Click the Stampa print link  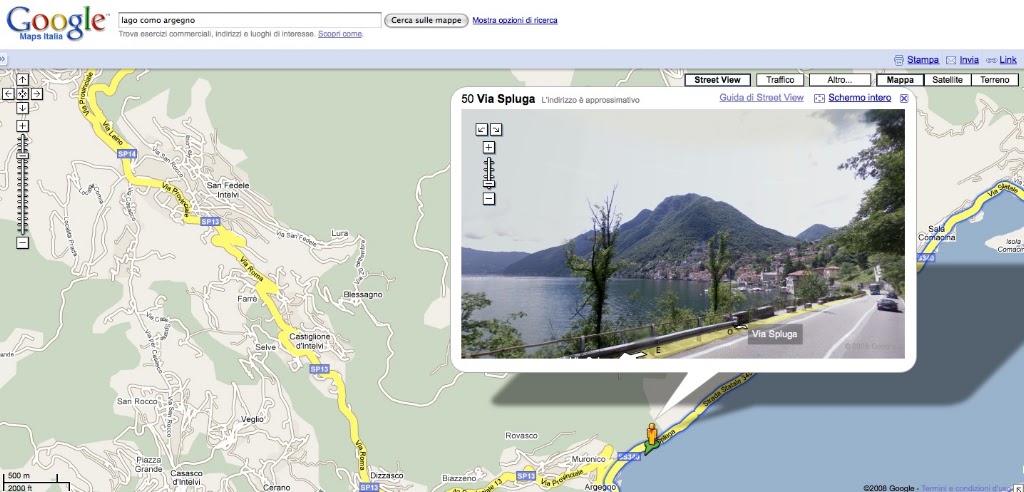coord(923,59)
